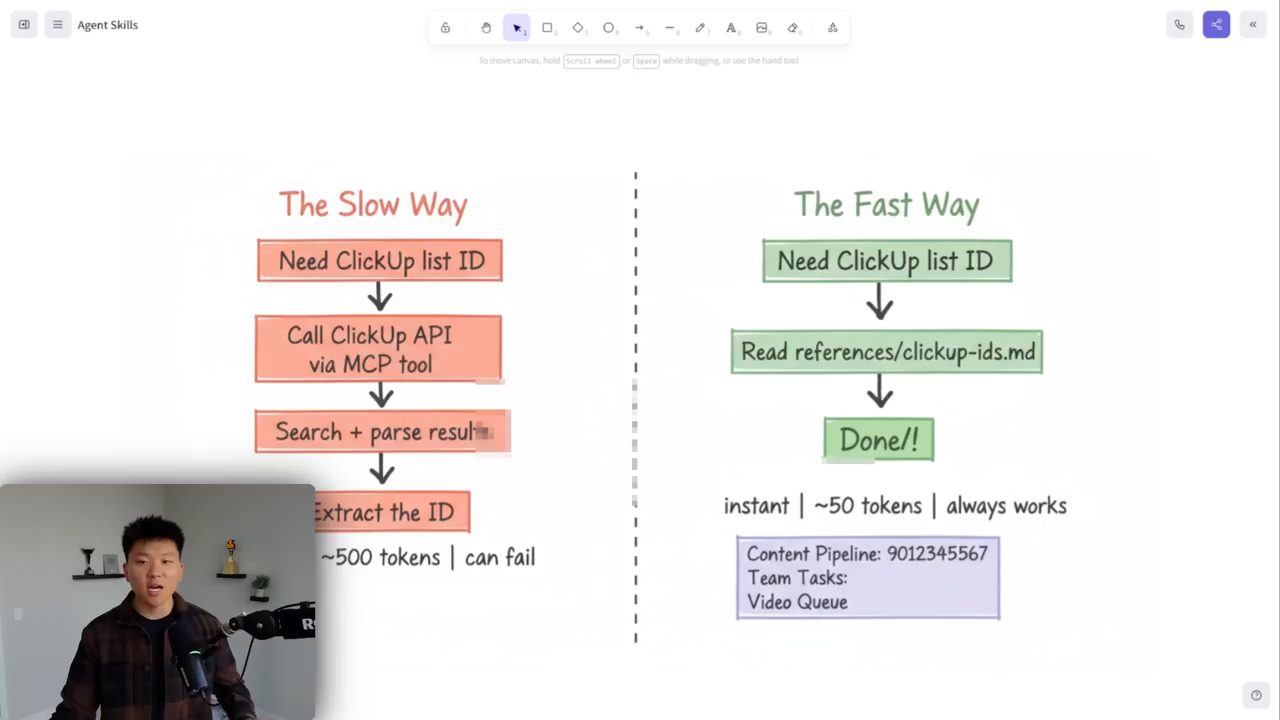This screenshot has width=1280, height=720.
Task: Select the green "Done!" box
Action: [879, 440]
